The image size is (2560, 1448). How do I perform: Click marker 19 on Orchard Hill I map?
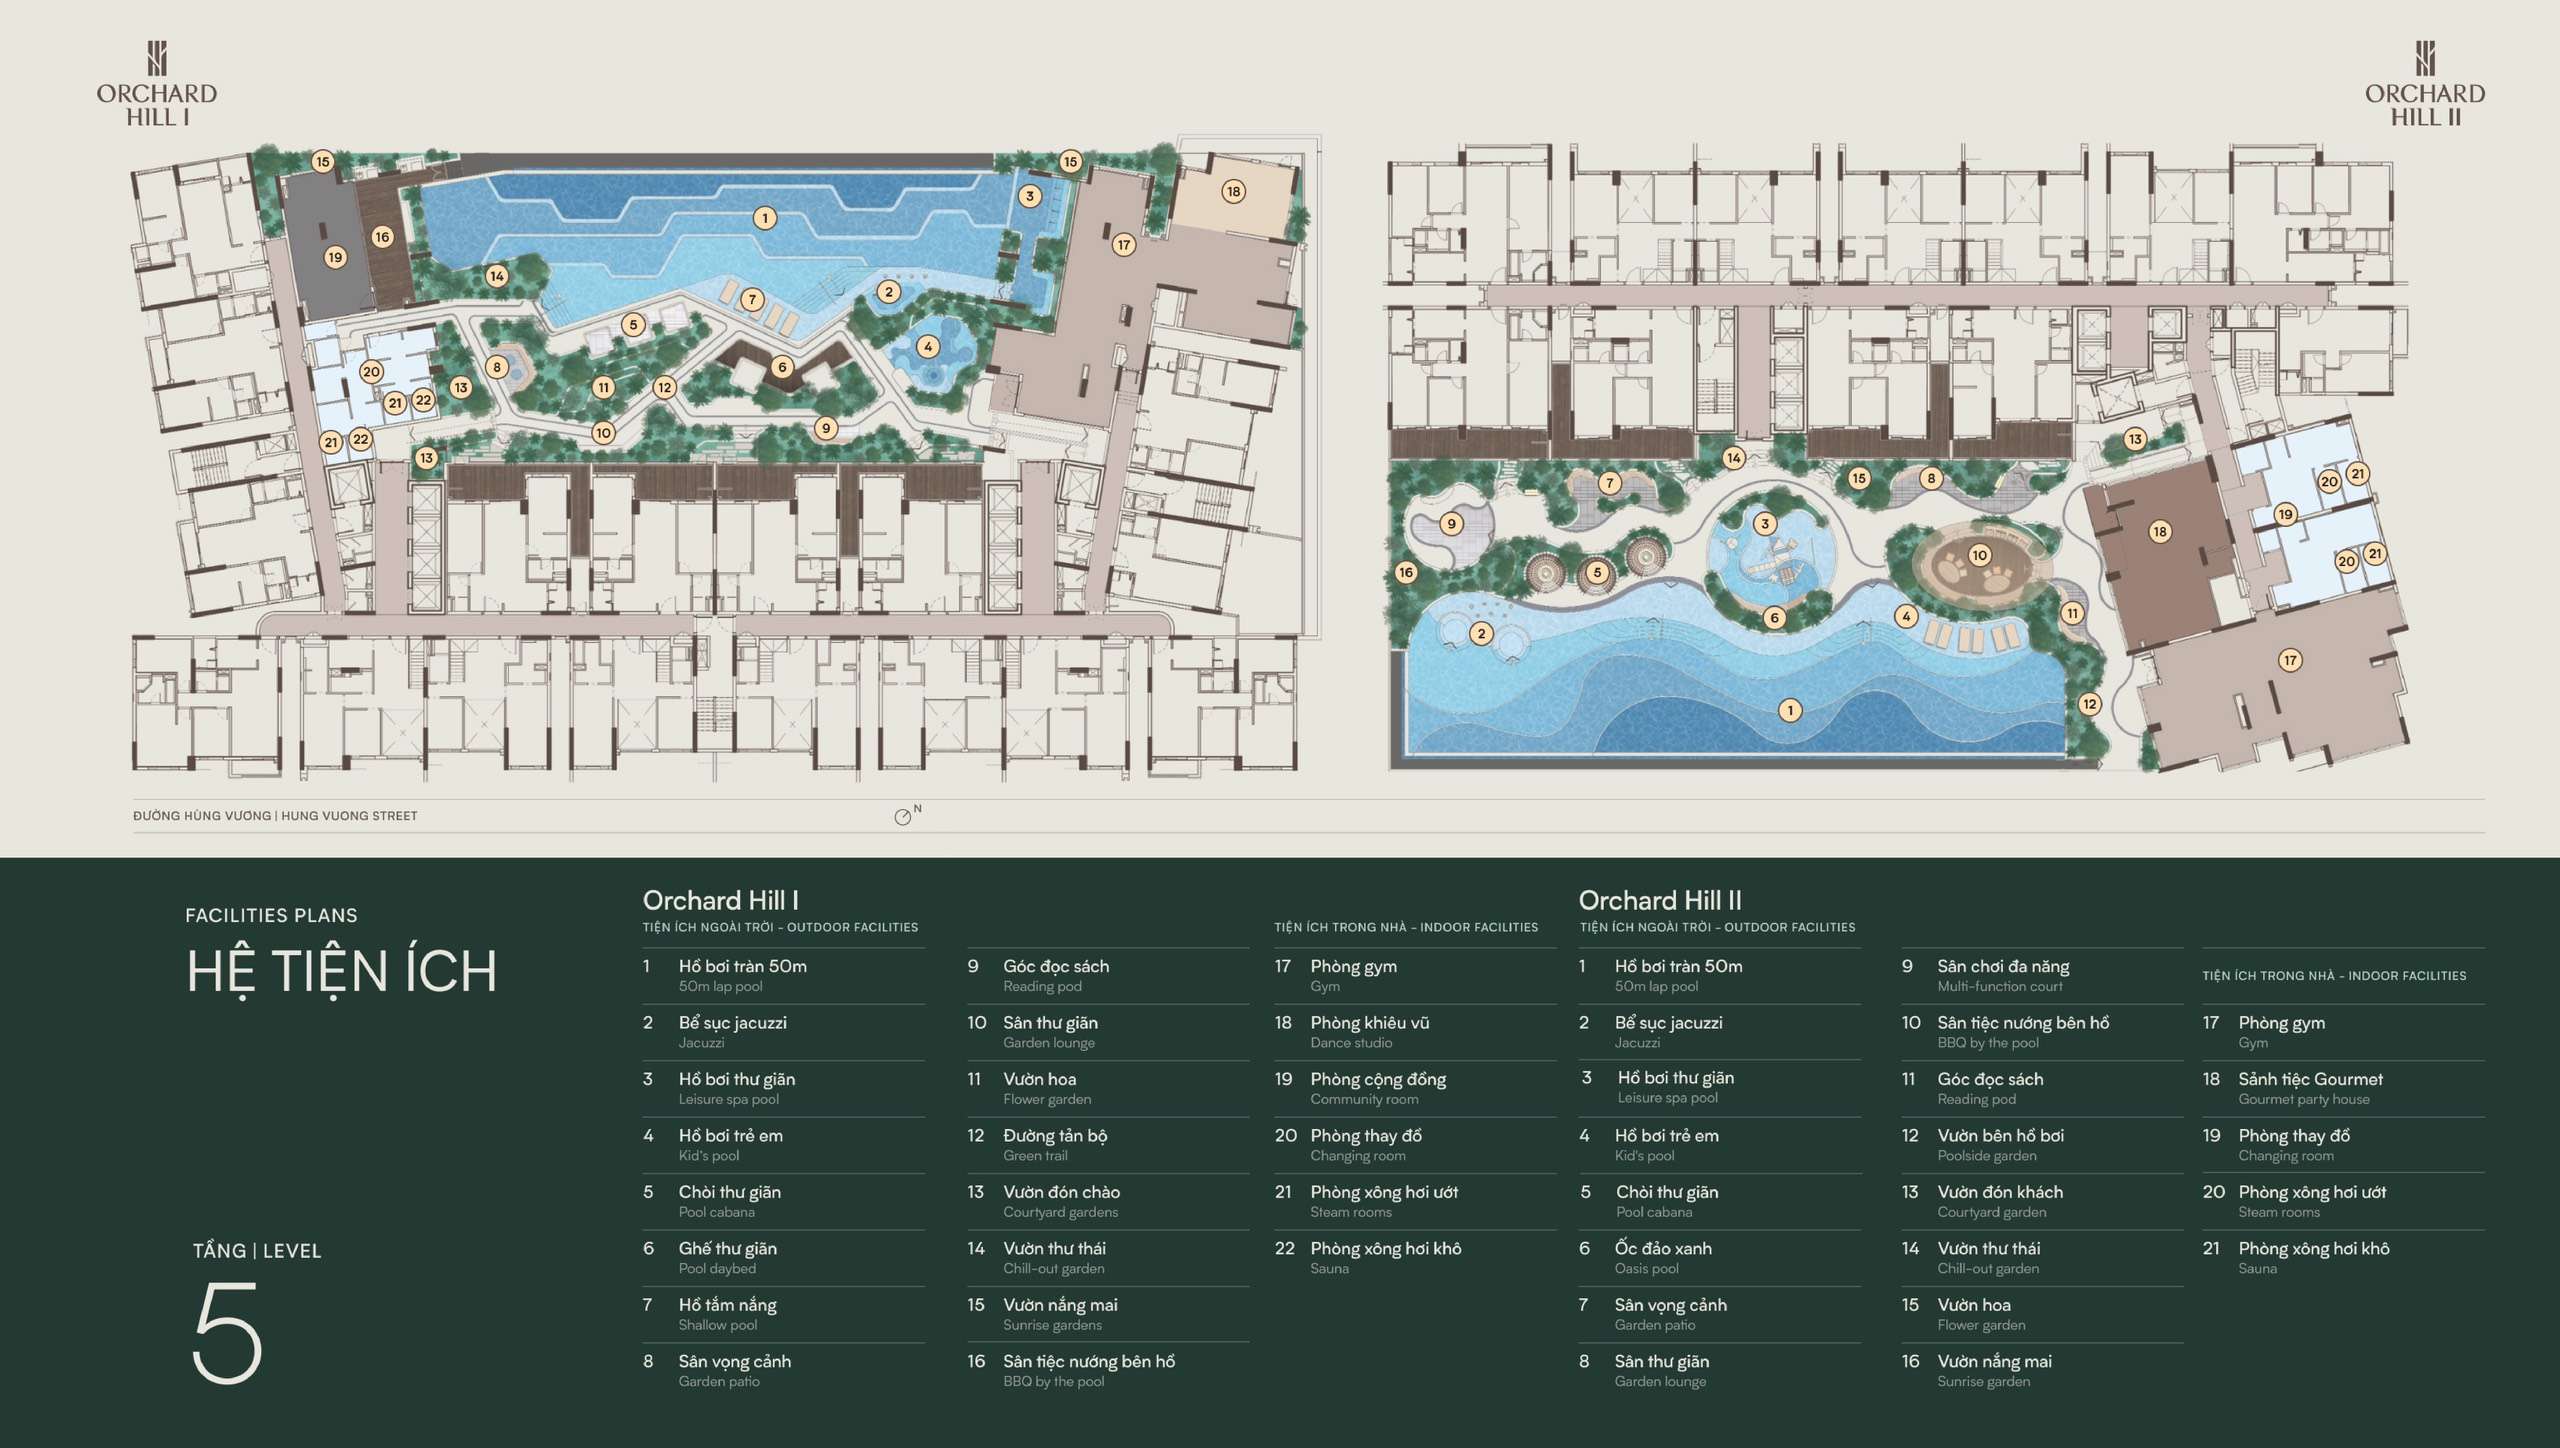(x=335, y=257)
